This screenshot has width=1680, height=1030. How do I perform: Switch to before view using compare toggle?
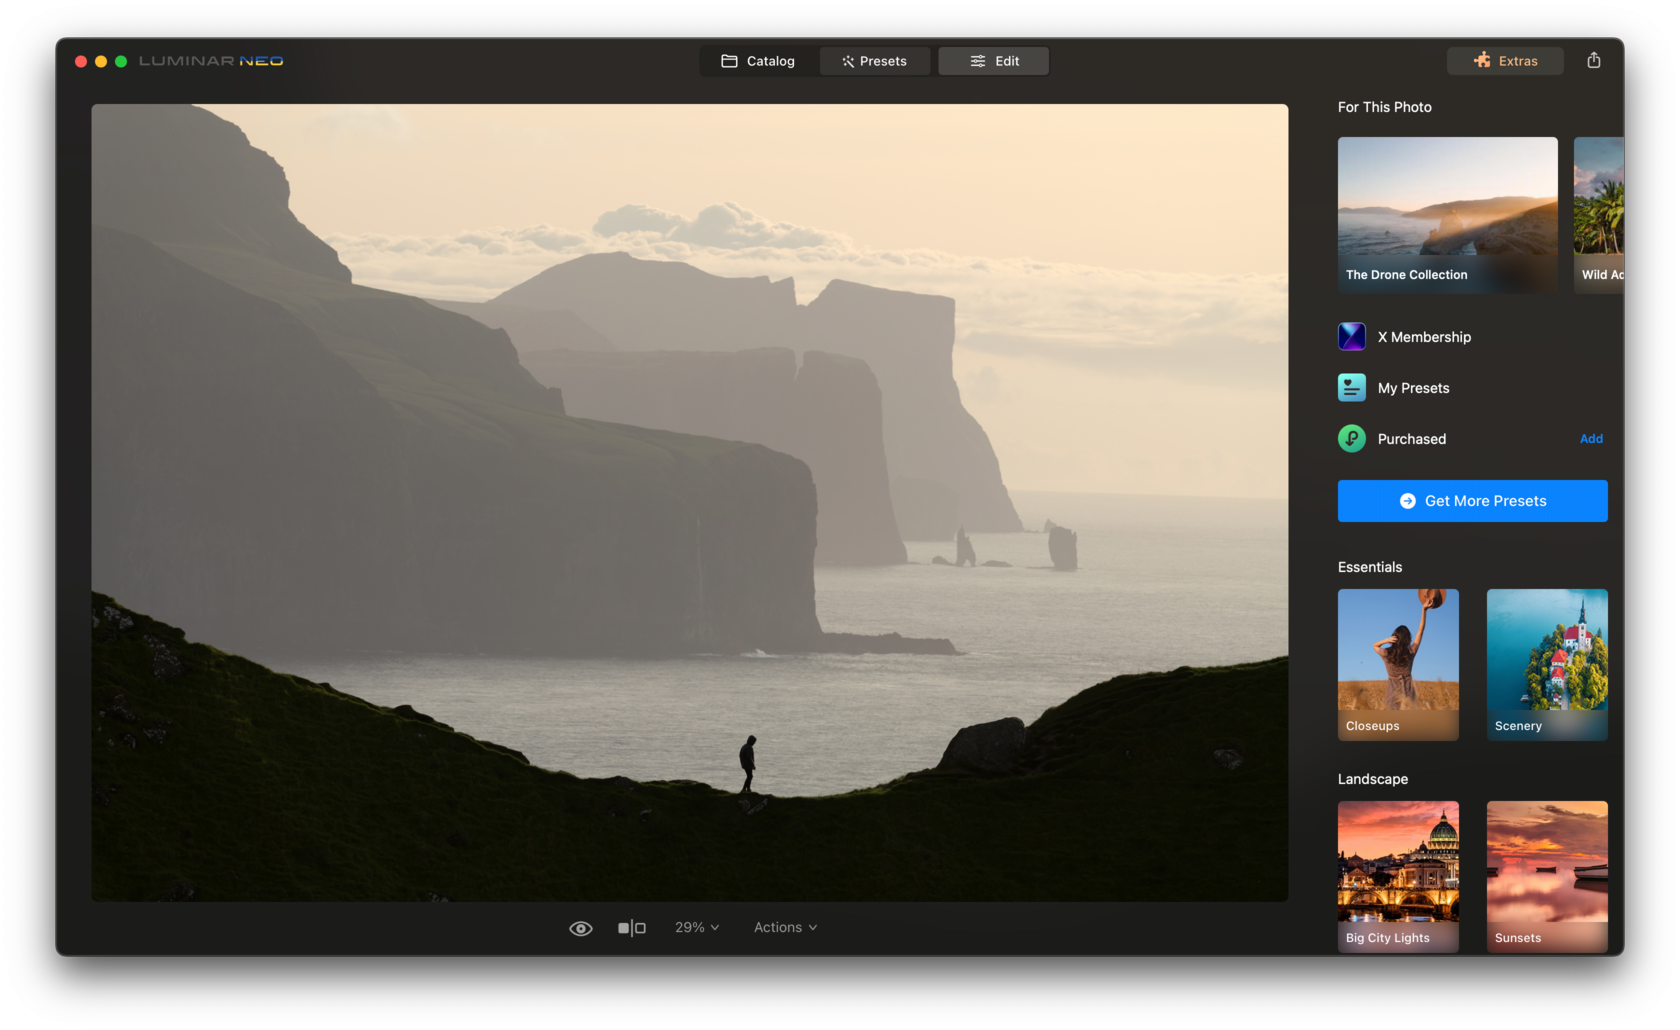click(632, 927)
